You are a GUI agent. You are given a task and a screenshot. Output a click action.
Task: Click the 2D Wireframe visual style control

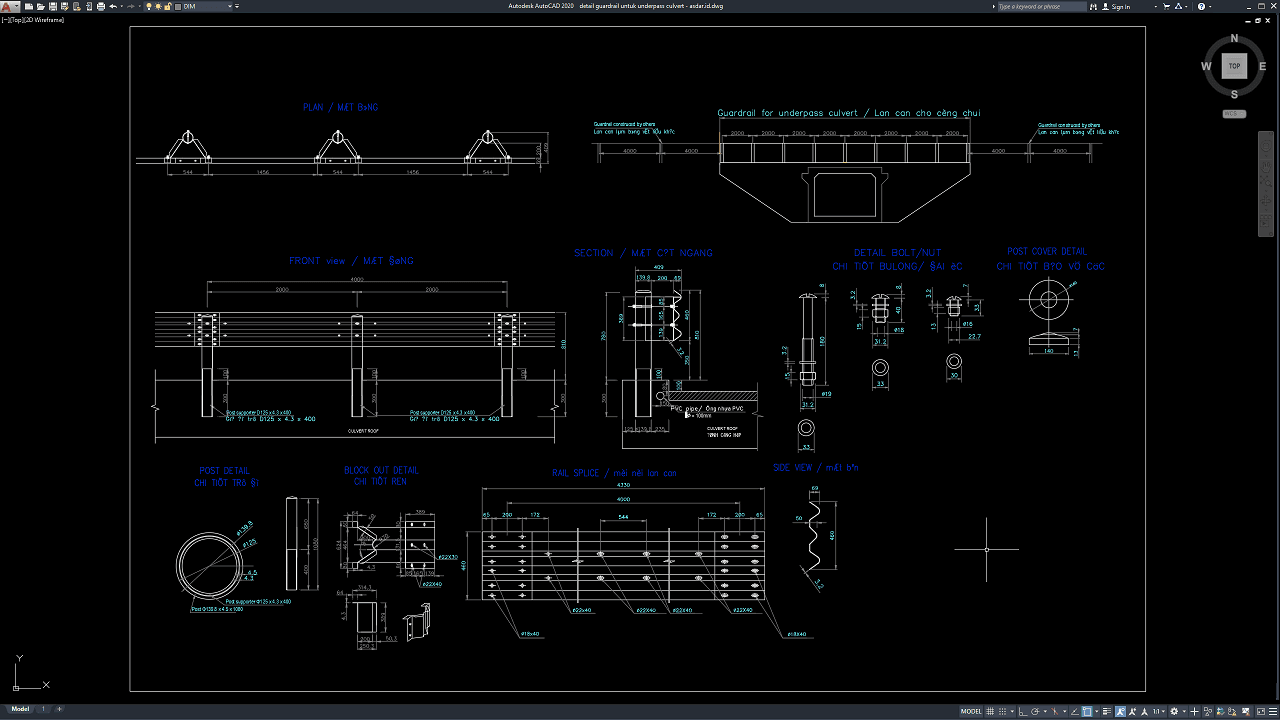click(x=46, y=19)
